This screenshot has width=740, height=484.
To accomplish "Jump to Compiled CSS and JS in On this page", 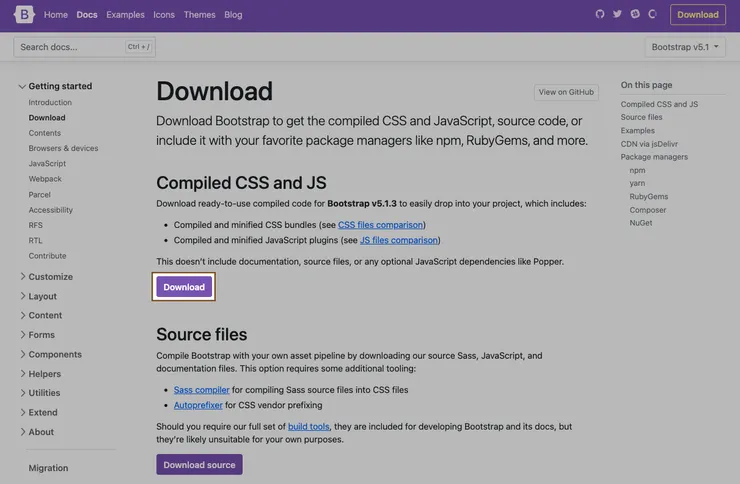I will (x=659, y=104).
